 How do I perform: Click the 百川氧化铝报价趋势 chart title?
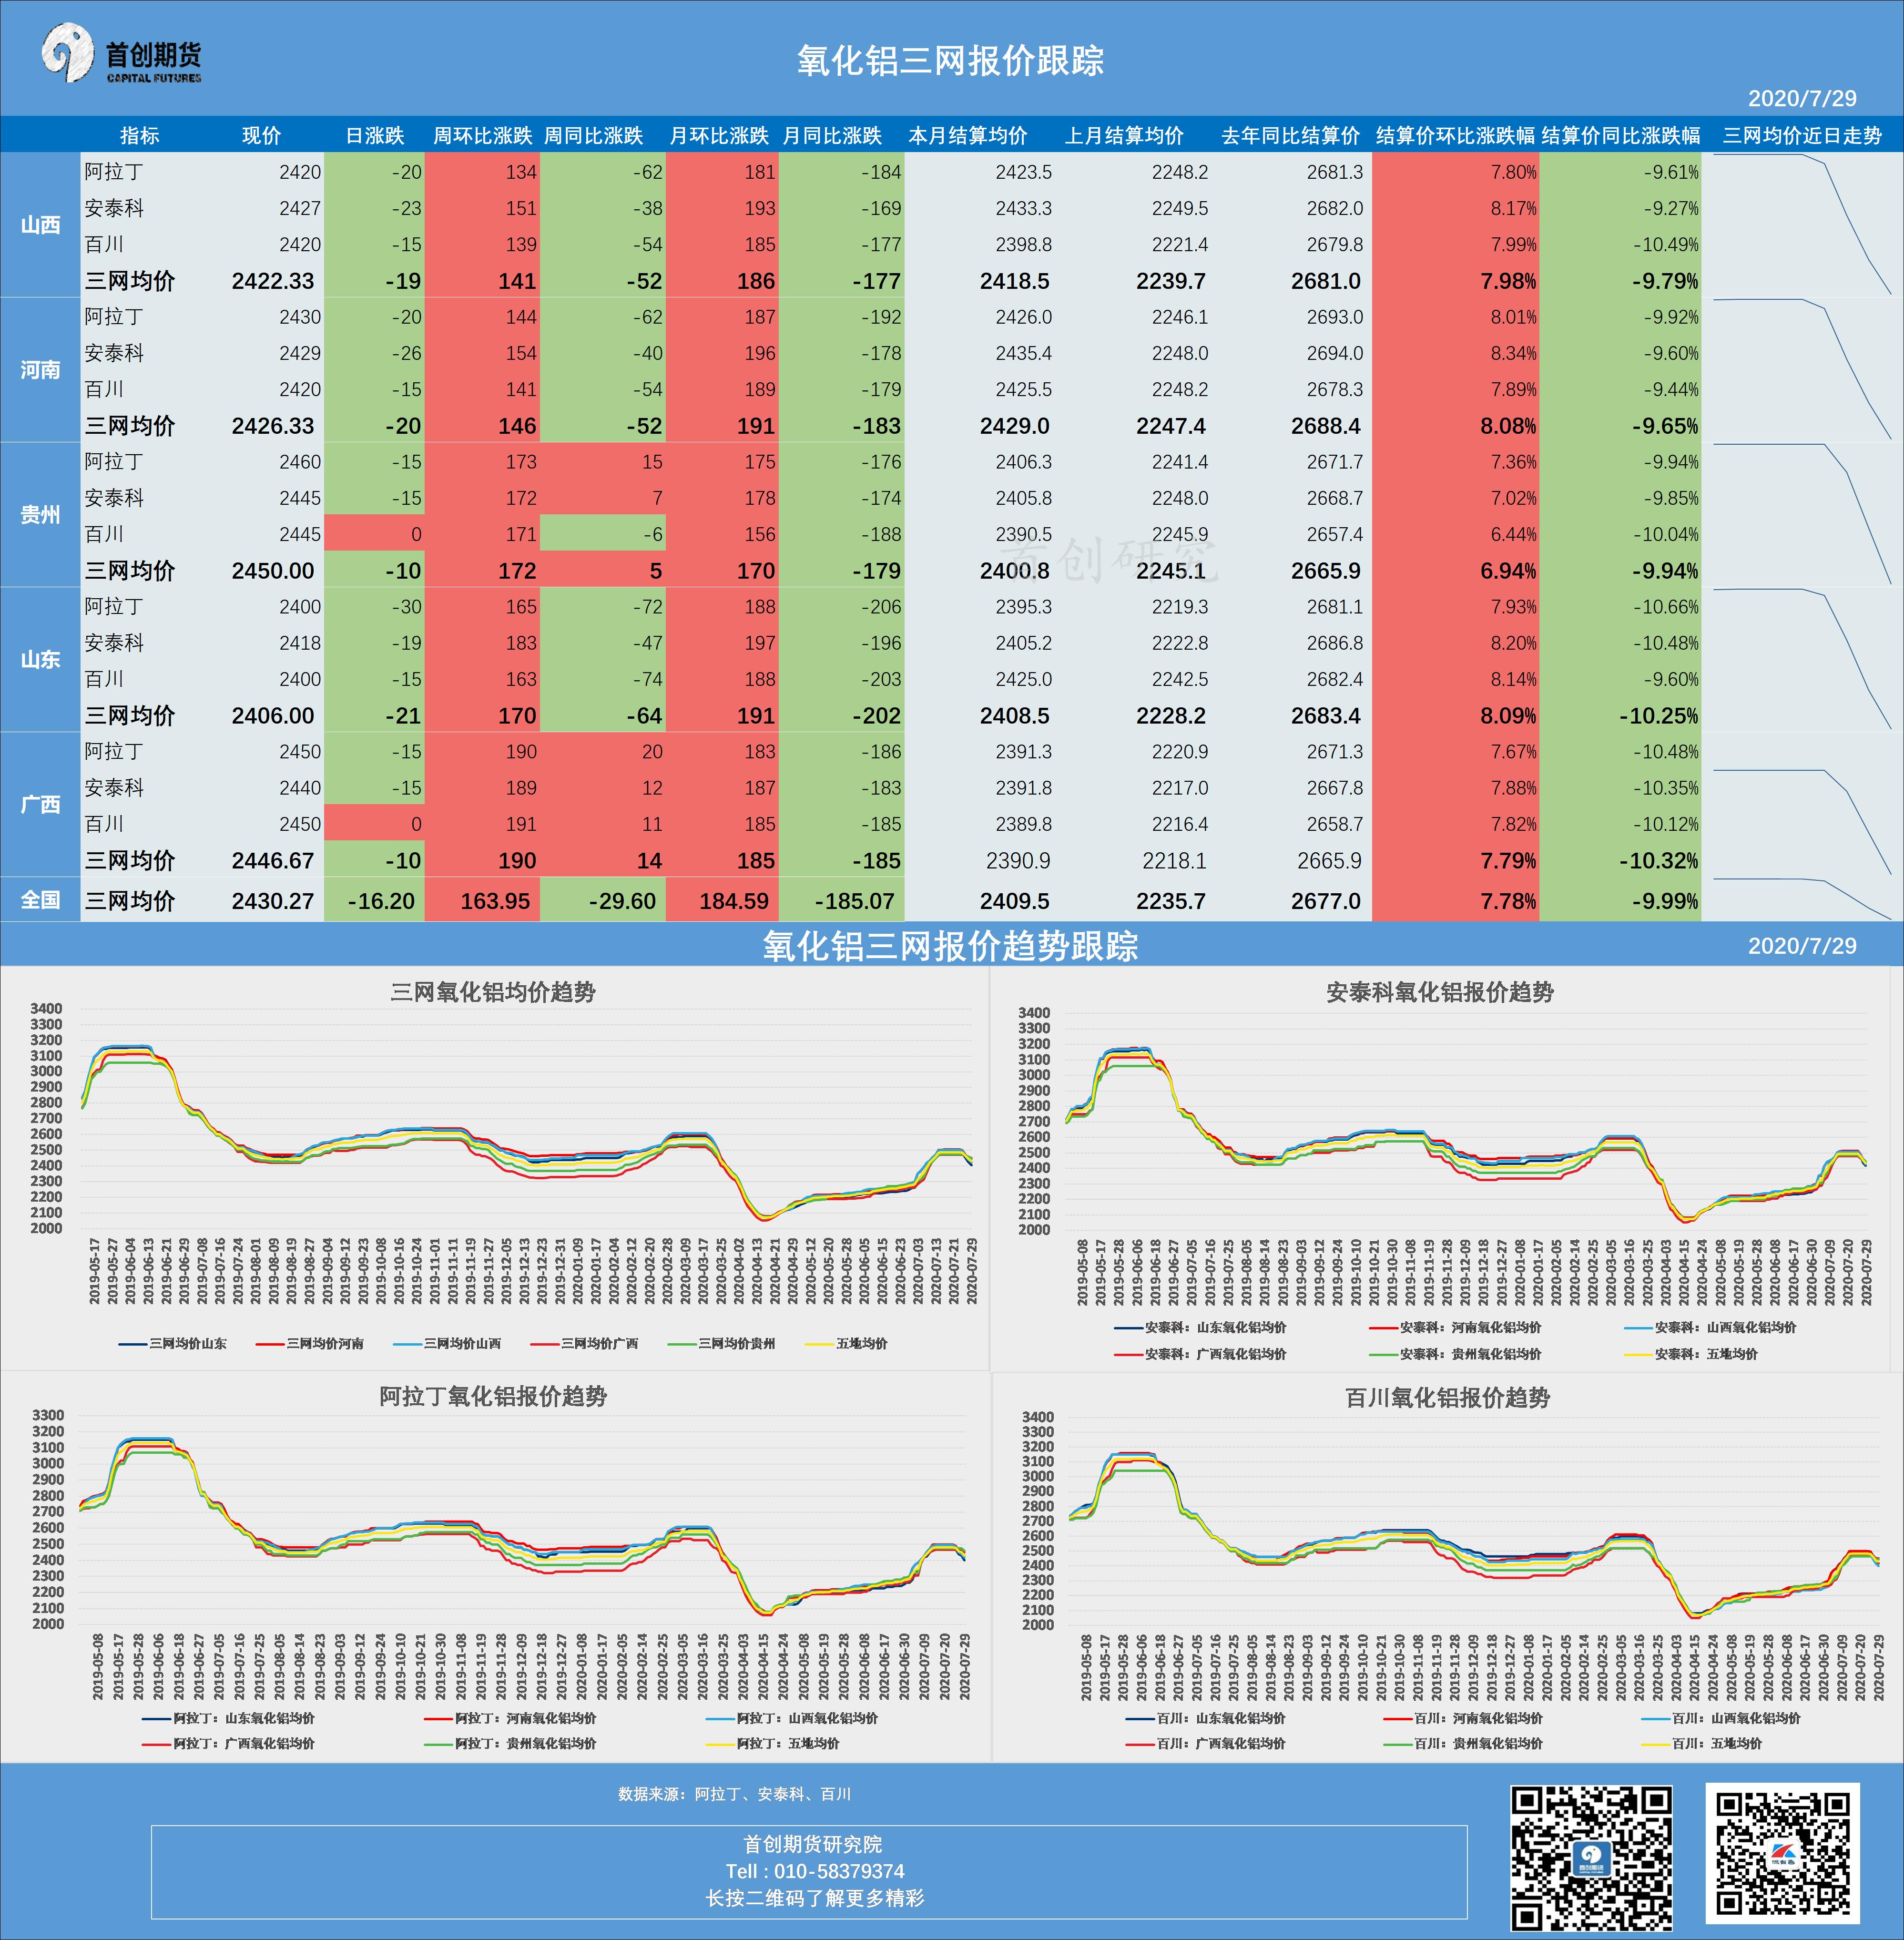point(1447,1397)
